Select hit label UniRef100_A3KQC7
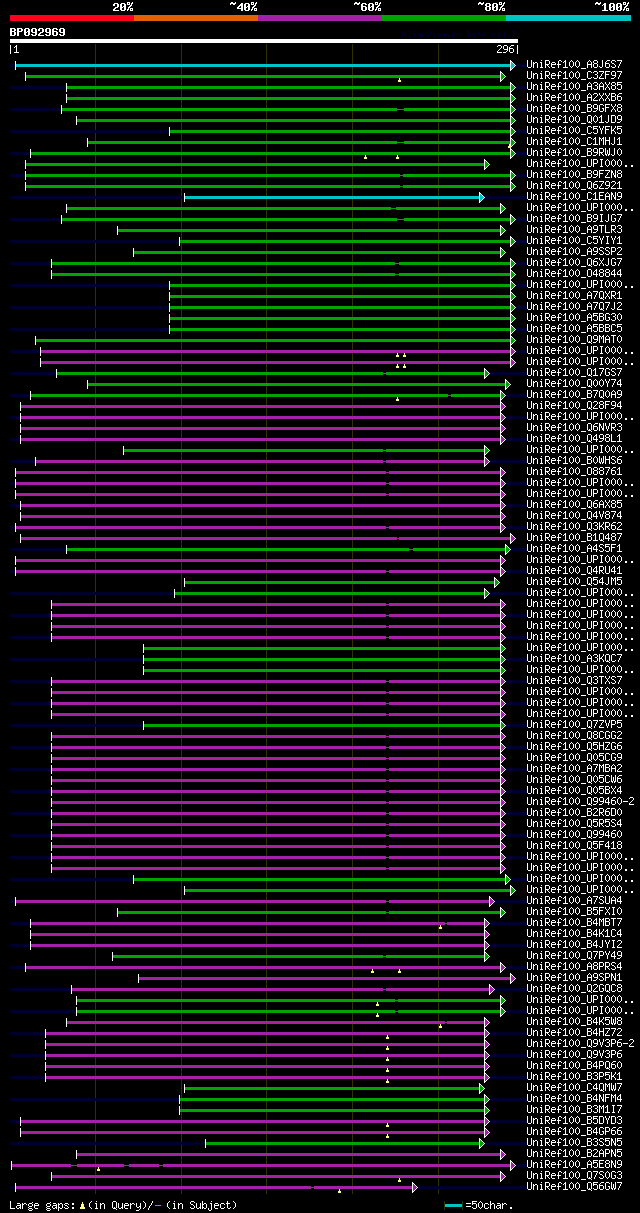This screenshot has width=640, height=1213. [574, 658]
